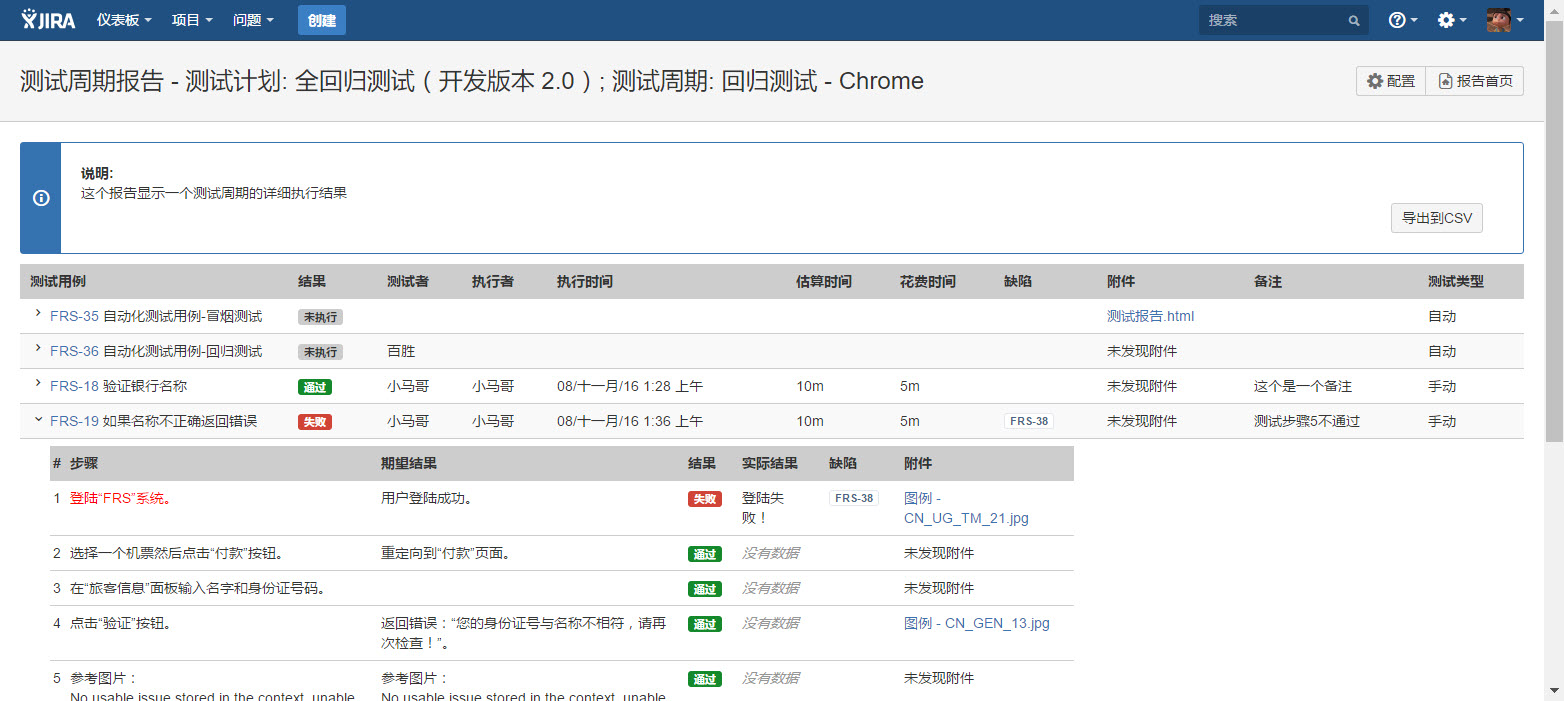Screen dimensions: 1564x701
Task: Click the 花费时间 column header
Action: (928, 282)
